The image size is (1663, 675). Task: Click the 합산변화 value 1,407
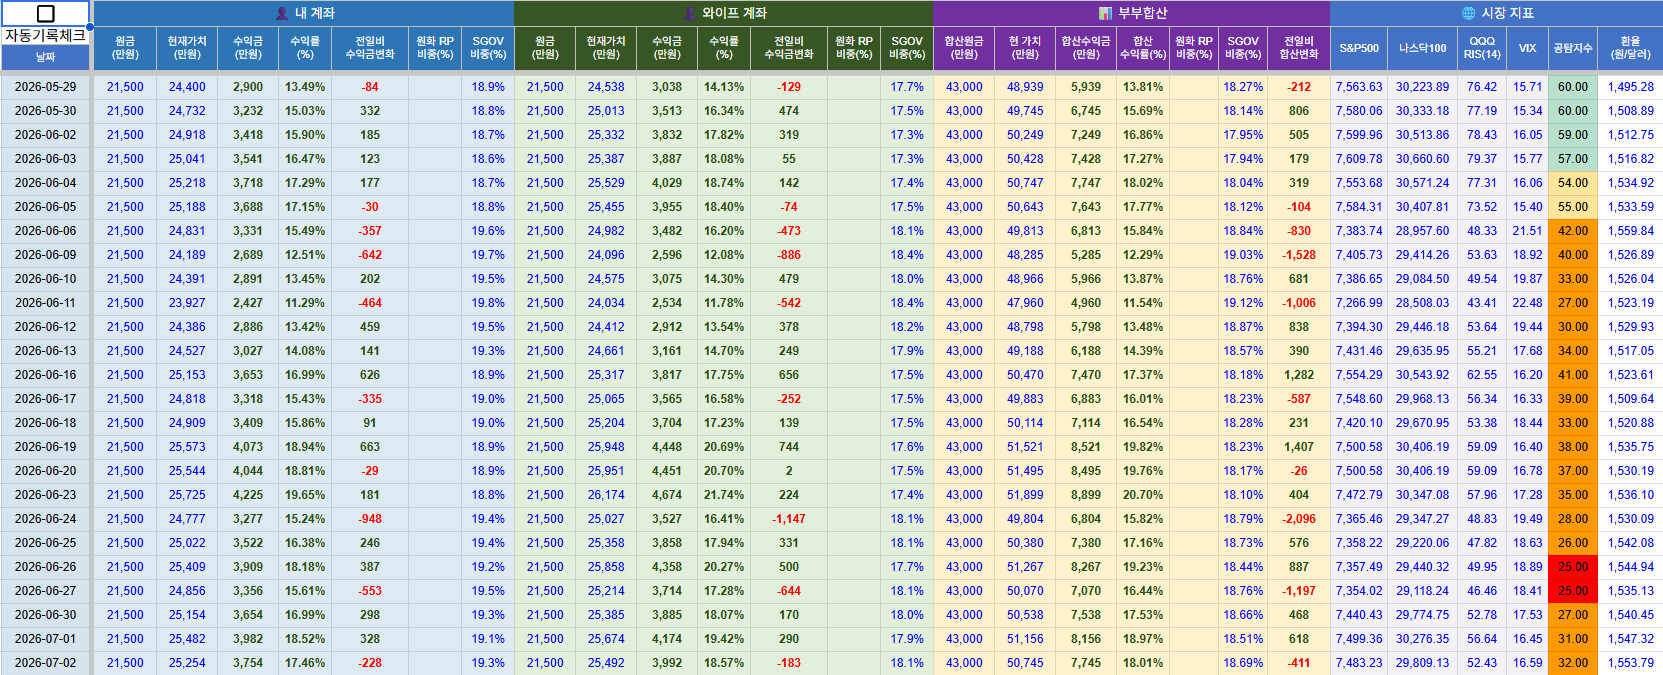[x=1299, y=447]
